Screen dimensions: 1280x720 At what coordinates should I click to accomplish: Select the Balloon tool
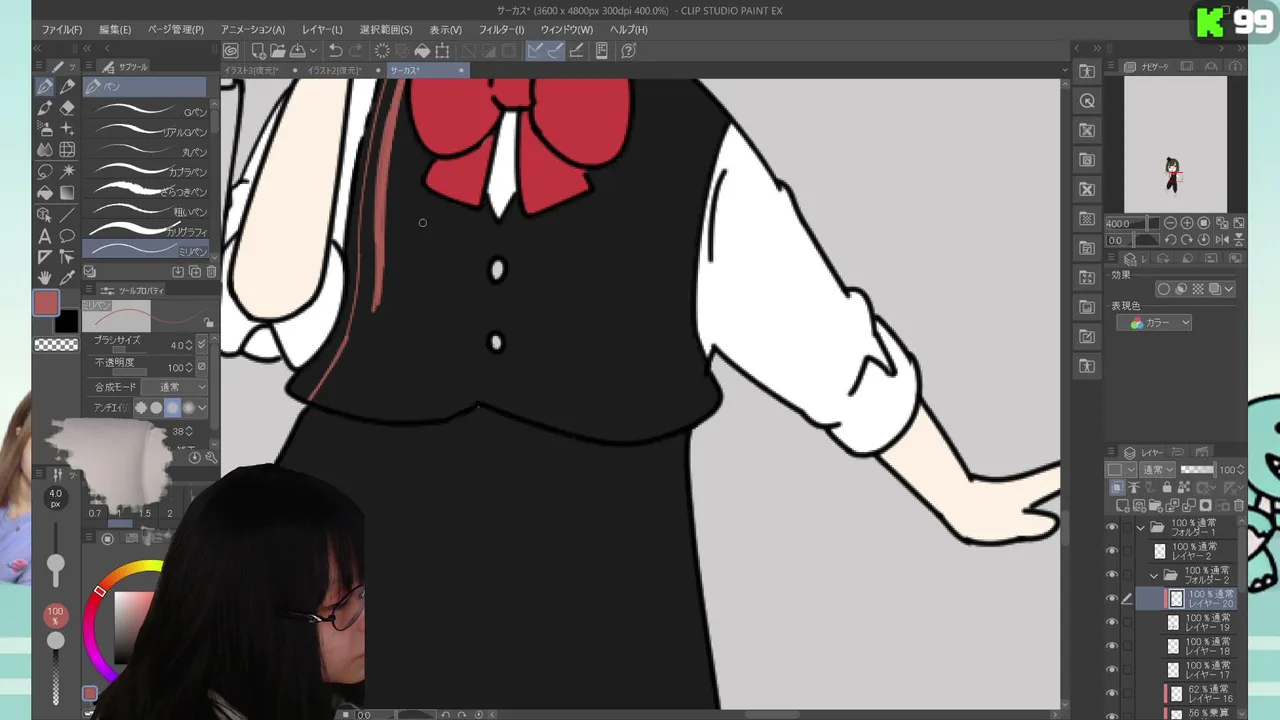67,236
